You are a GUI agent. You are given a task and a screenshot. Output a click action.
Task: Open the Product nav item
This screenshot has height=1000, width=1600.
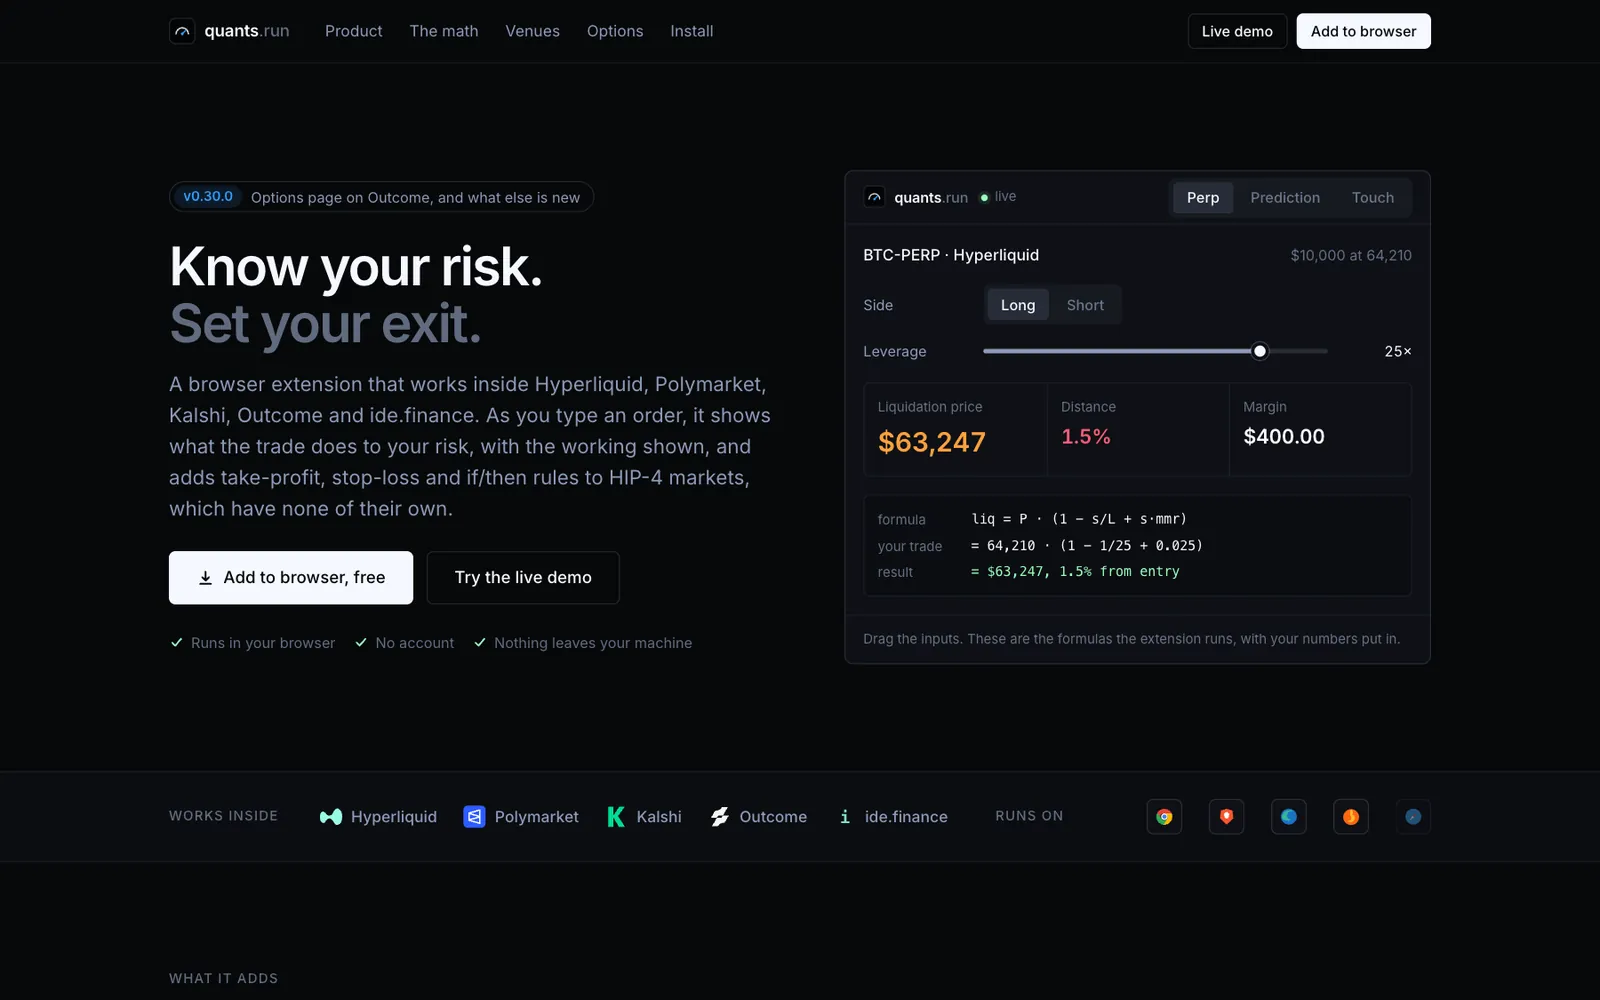point(354,31)
